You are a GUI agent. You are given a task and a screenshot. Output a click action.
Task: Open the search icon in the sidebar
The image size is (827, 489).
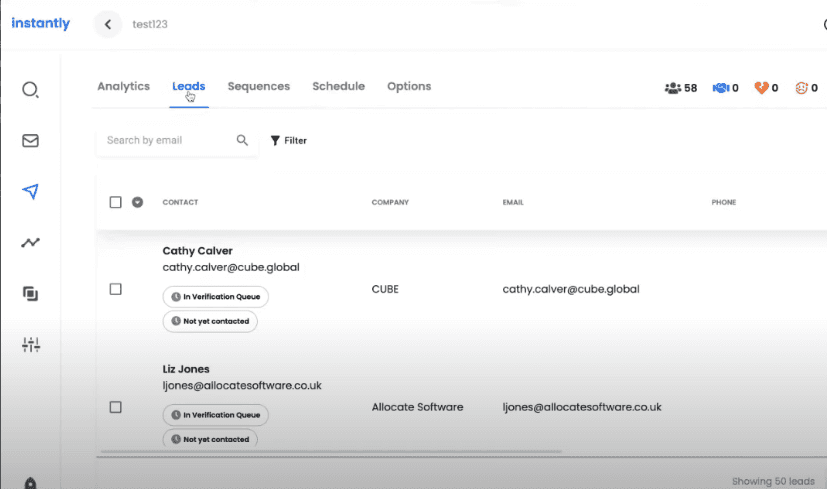tap(30, 90)
